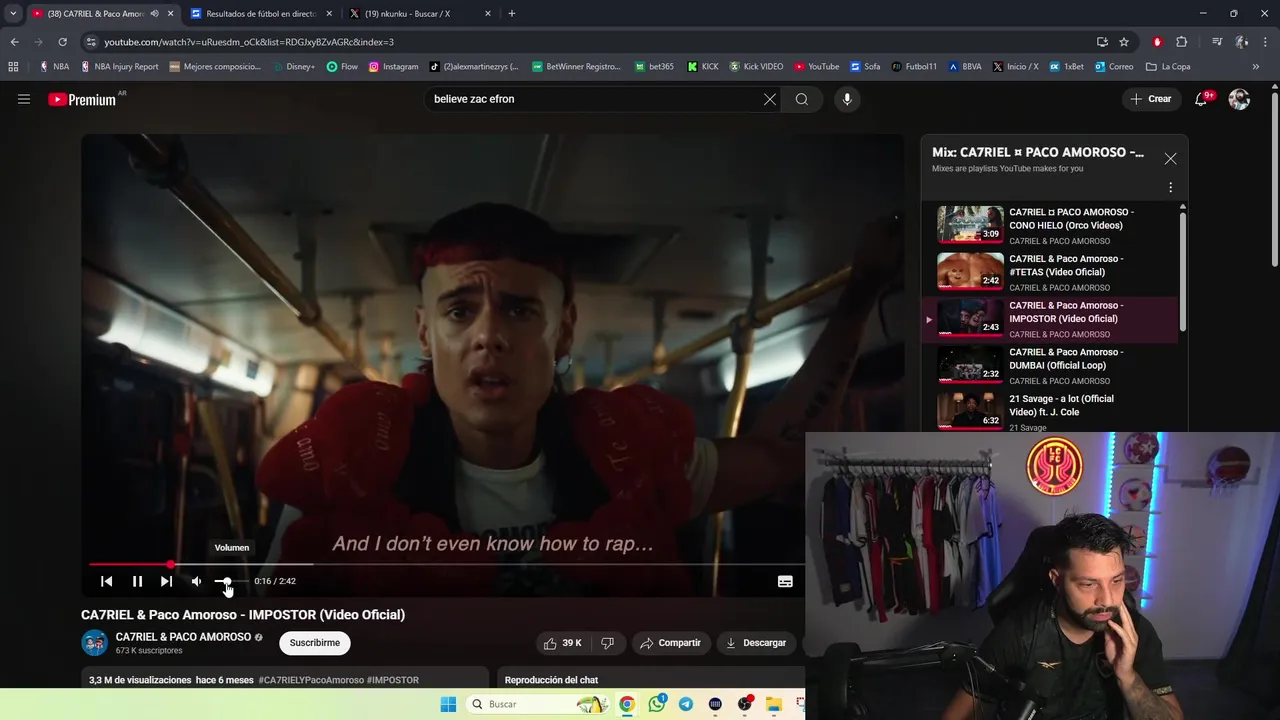
Task: Select the CA7RIEL & Paco Amoroso browser tab
Action: coord(95,14)
